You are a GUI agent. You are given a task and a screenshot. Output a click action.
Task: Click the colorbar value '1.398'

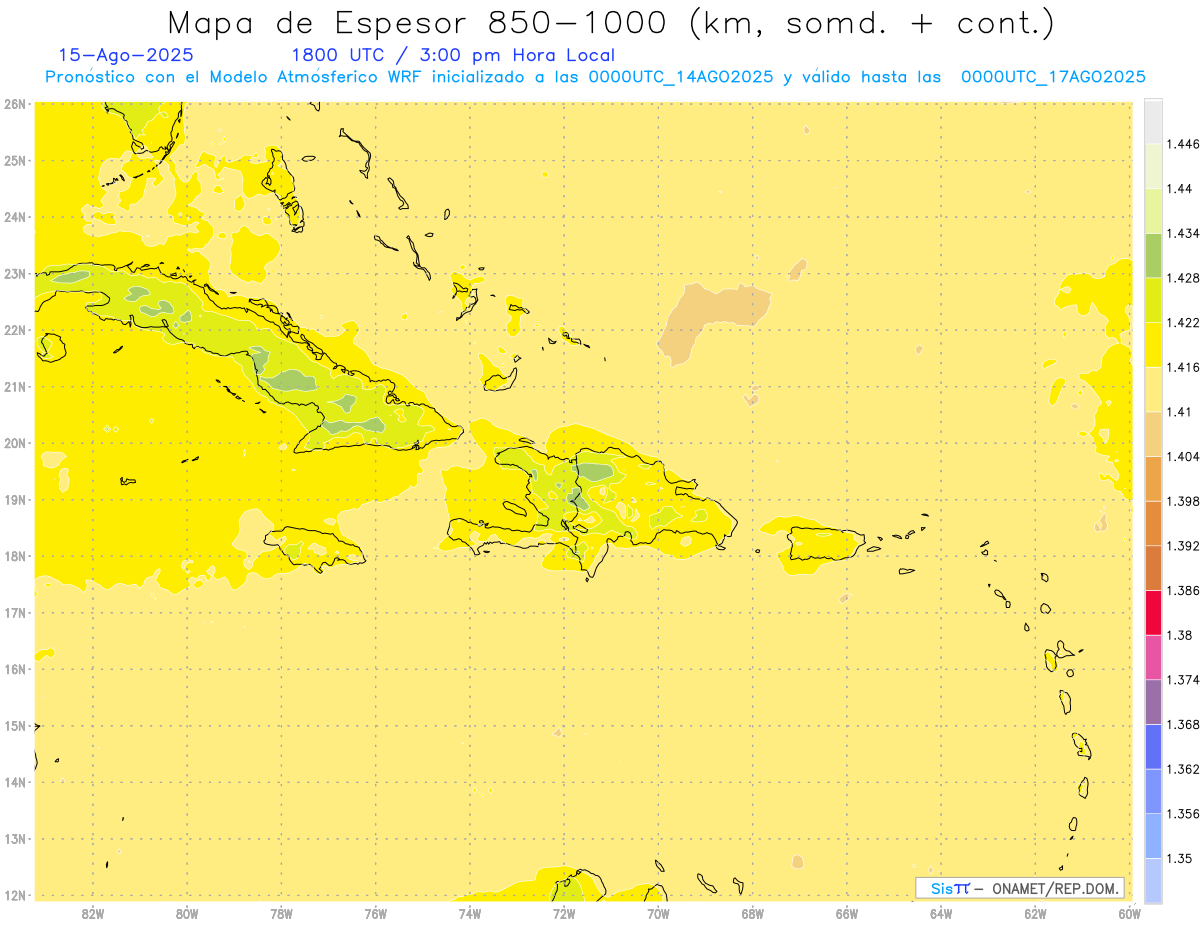1183,501
